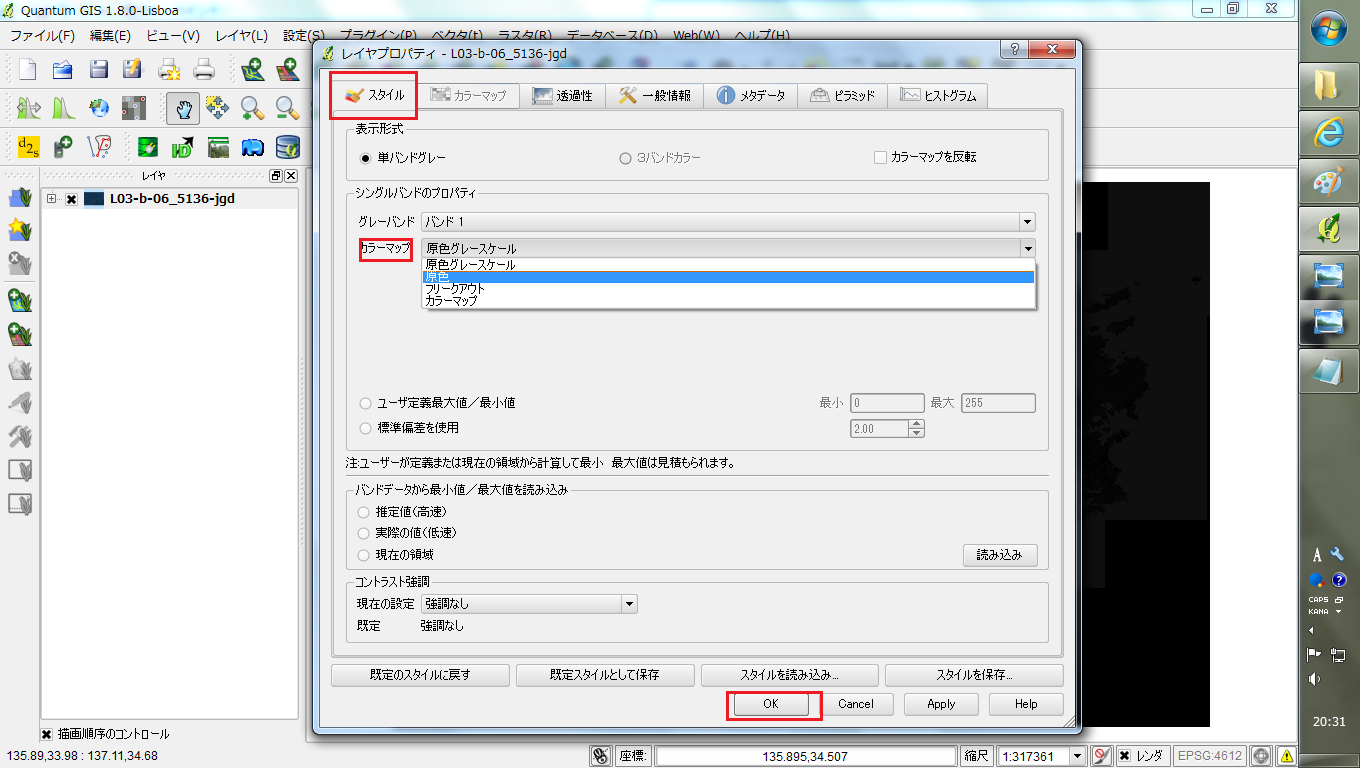
Task: Open the カラーマップ dropdown showing 原色グレースケール
Action: pyautogui.click(x=727, y=248)
